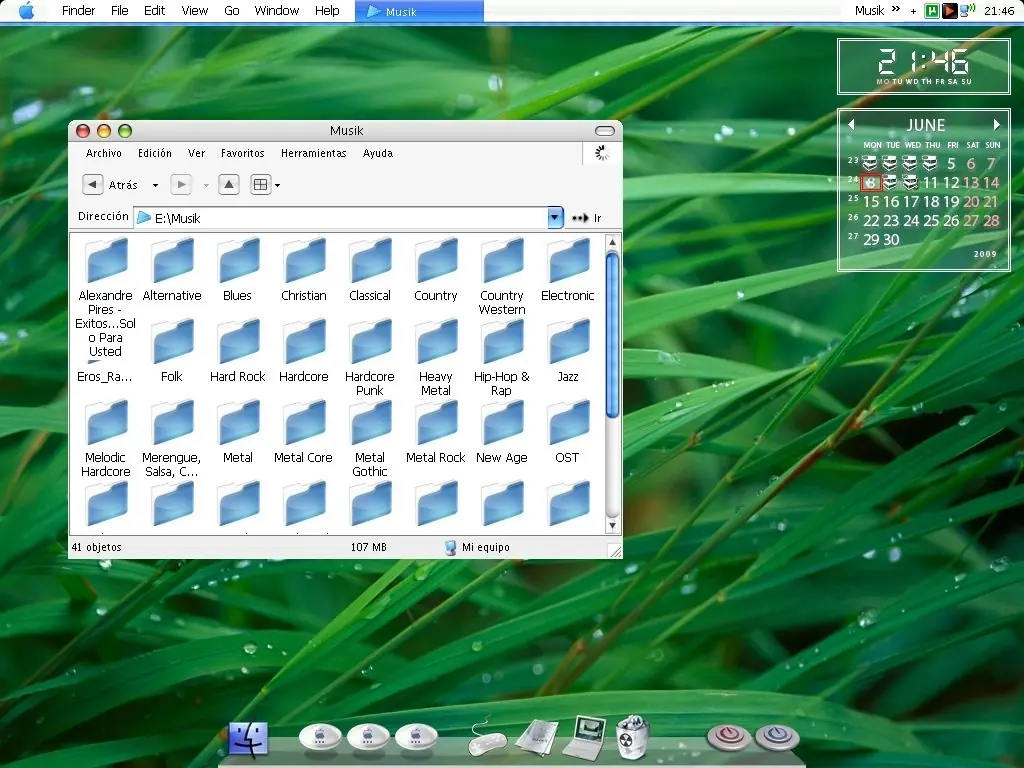Open the Metal Core folder
Image resolution: width=1024 pixels, height=768 pixels.
[304, 432]
